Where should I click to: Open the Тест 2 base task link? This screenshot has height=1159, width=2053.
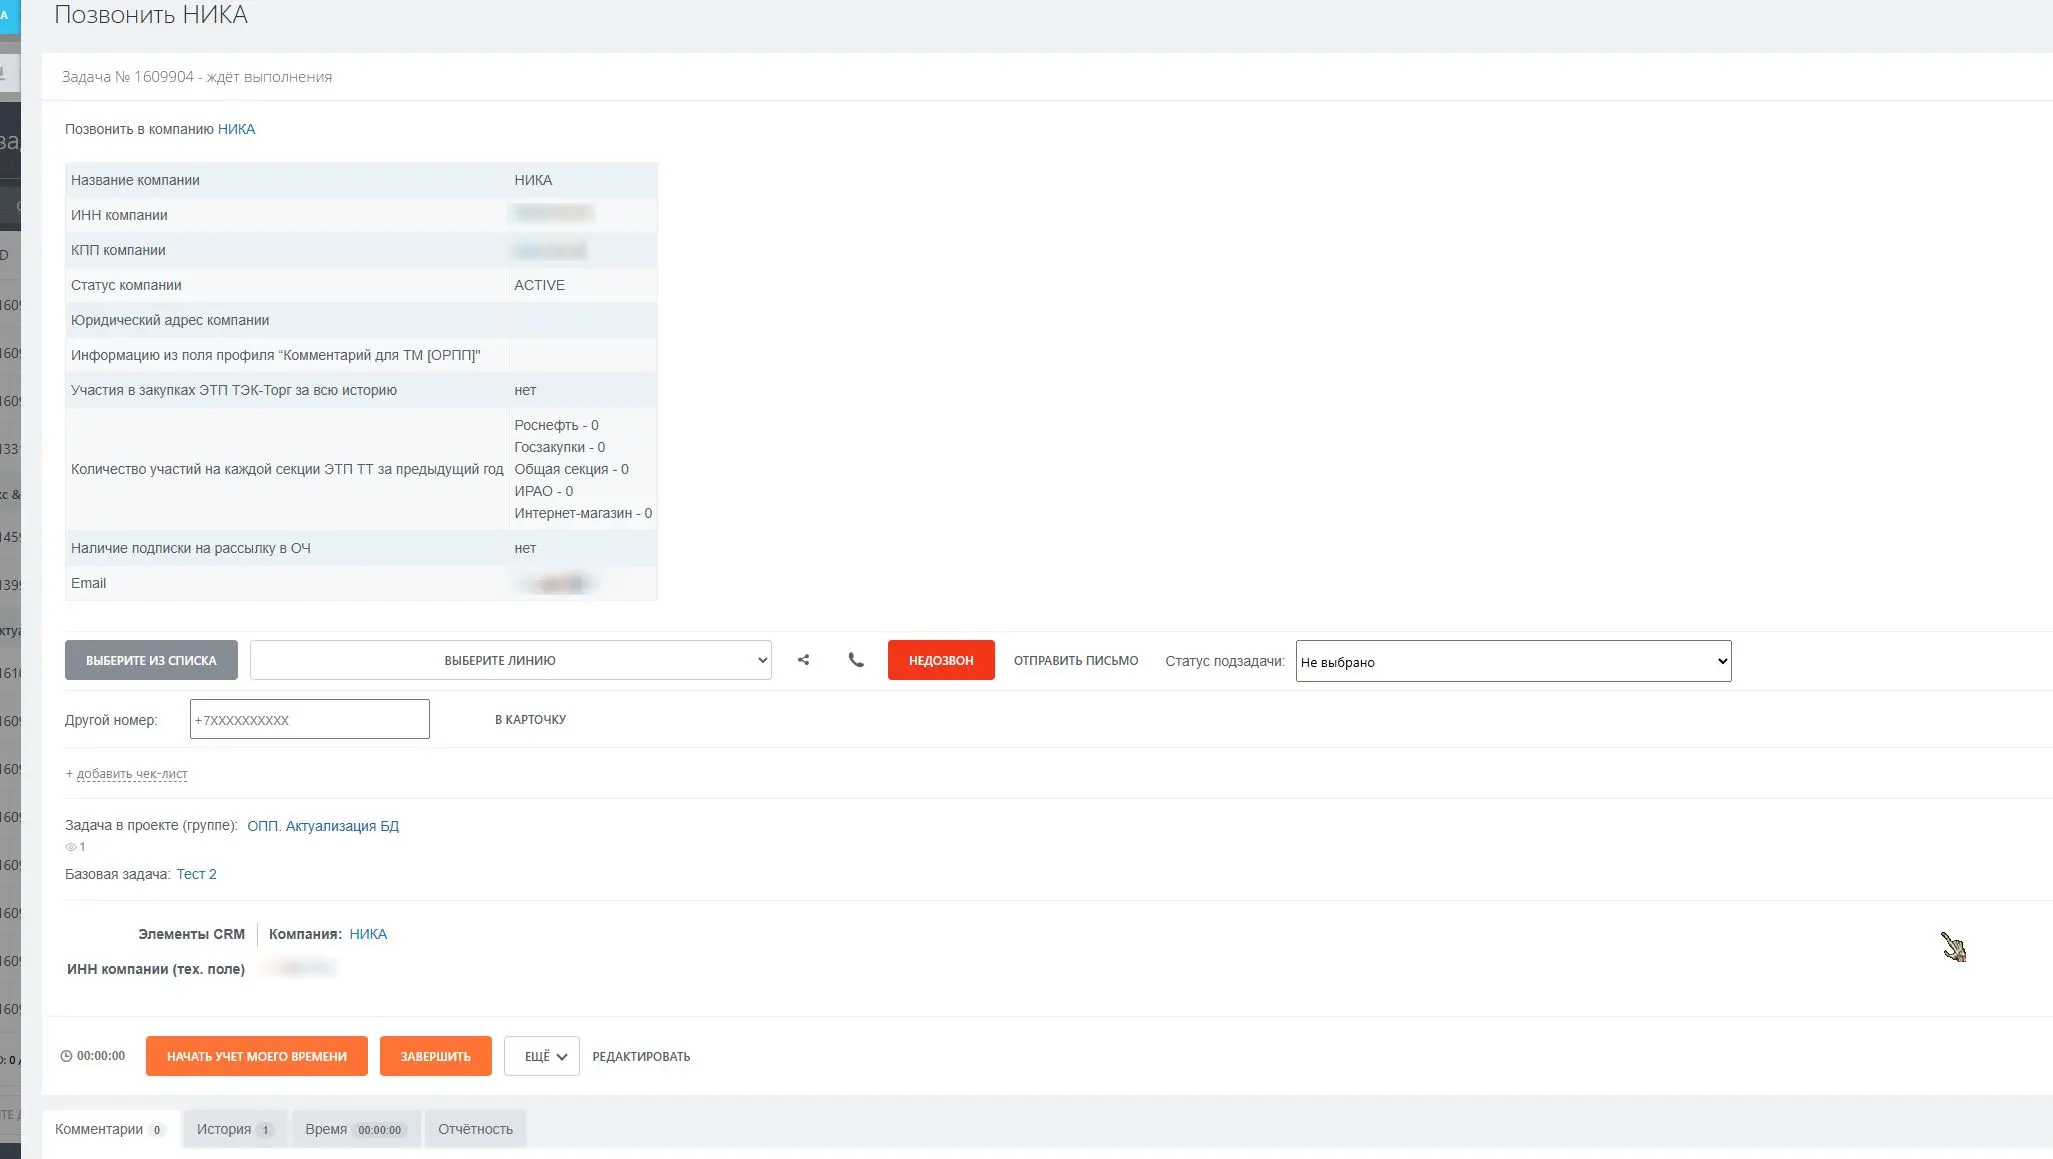coord(196,874)
